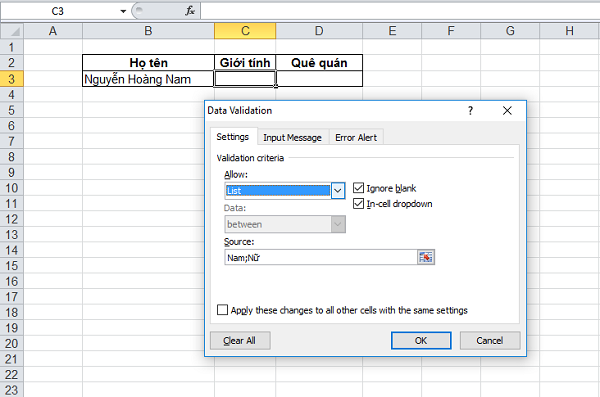Switch to the Input Message tab
The image size is (600, 397).
click(x=292, y=137)
